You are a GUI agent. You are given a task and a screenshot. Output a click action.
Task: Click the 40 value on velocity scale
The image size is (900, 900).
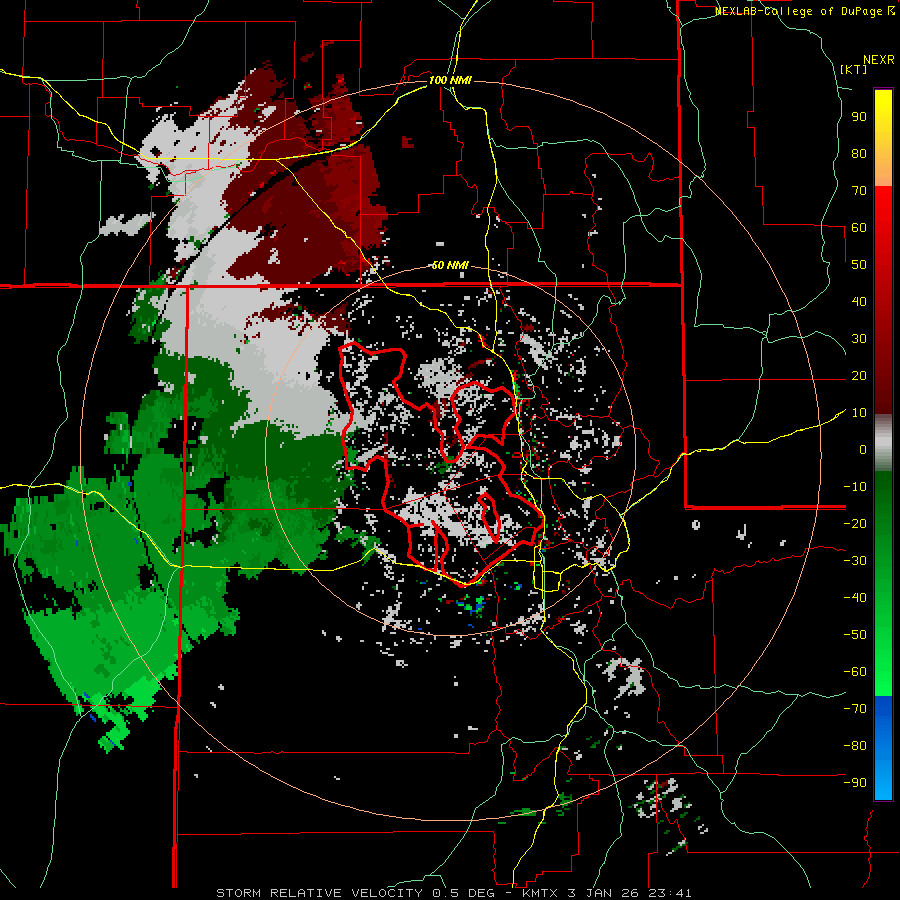pyautogui.click(x=859, y=301)
